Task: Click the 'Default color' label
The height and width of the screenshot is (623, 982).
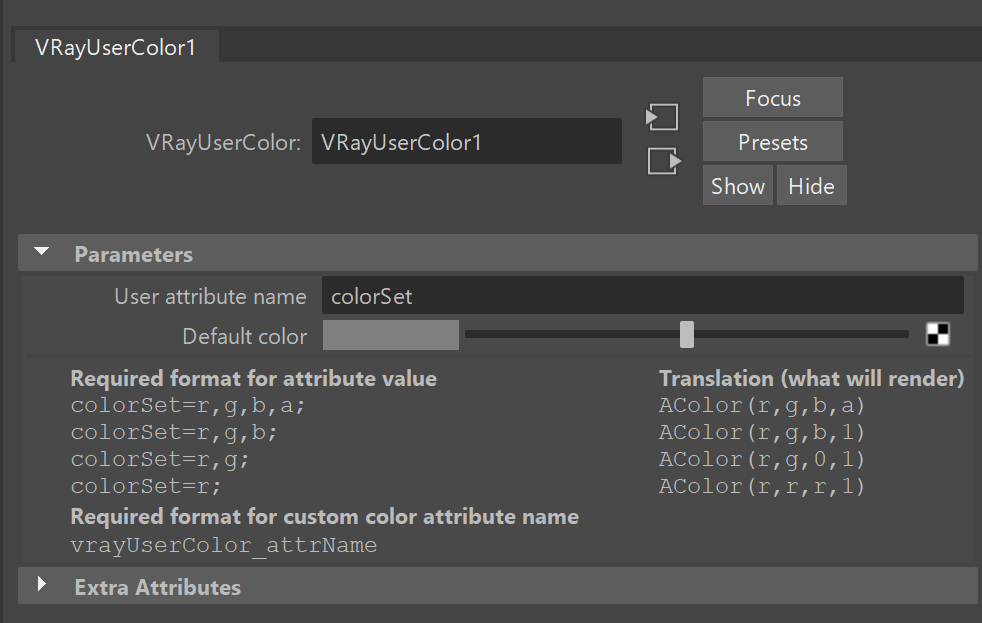Action: pos(244,336)
